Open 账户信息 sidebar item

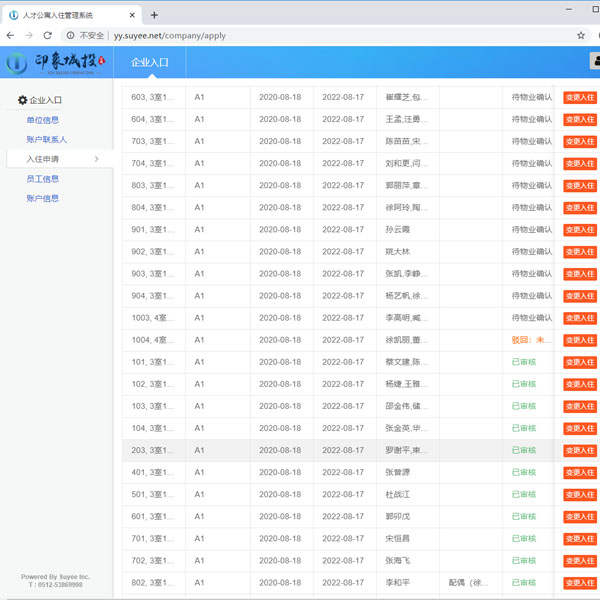(x=43, y=198)
